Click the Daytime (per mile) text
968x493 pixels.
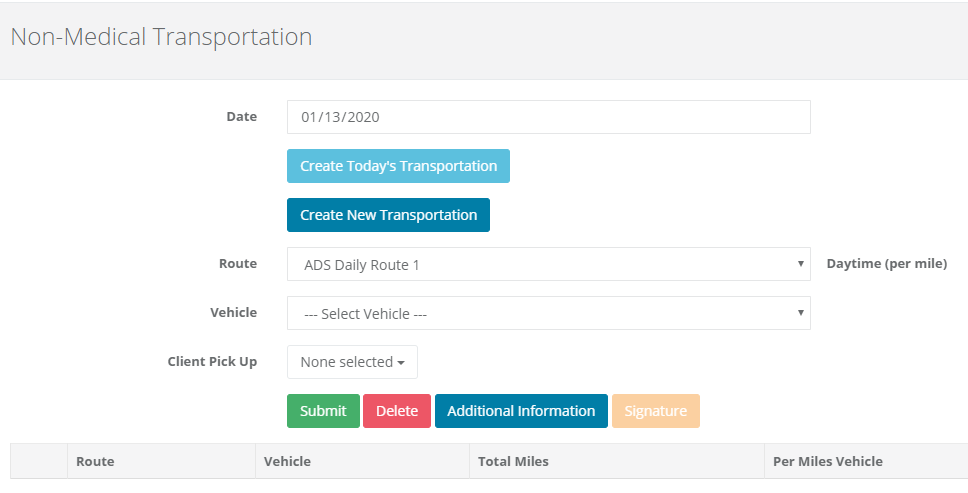point(886,264)
